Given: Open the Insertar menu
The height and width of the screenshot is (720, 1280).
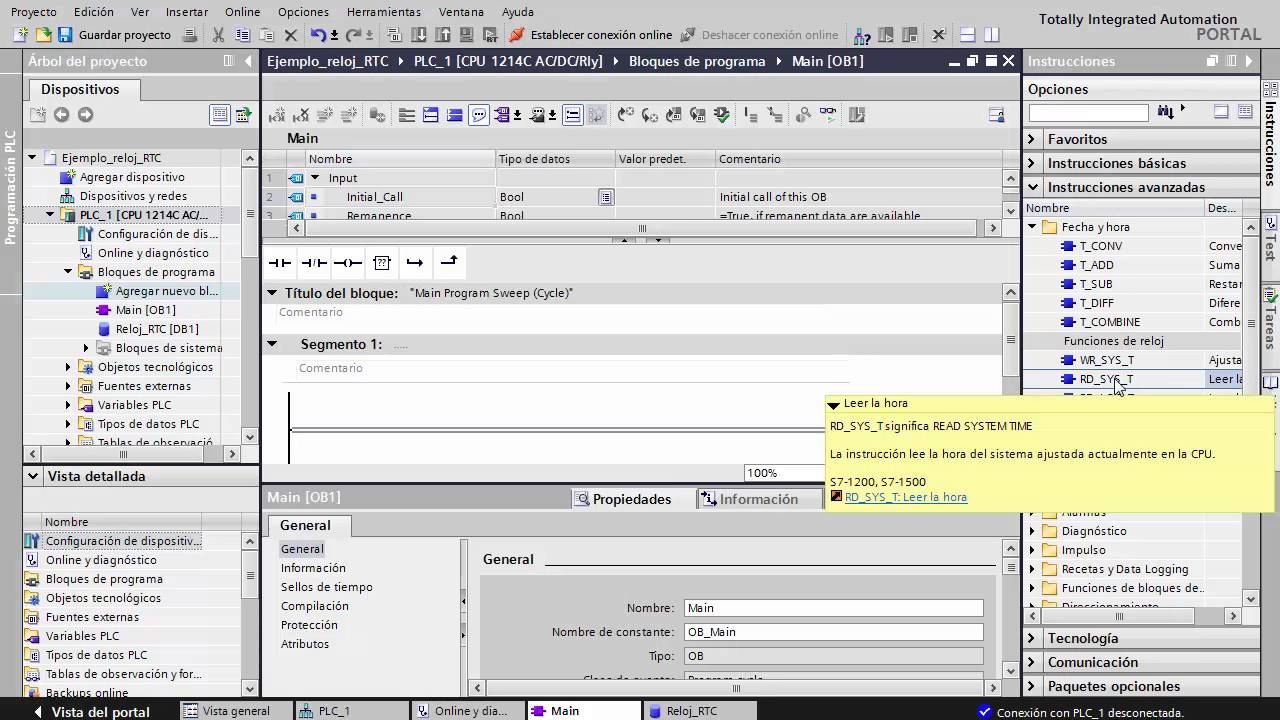Looking at the screenshot, I should 187,12.
